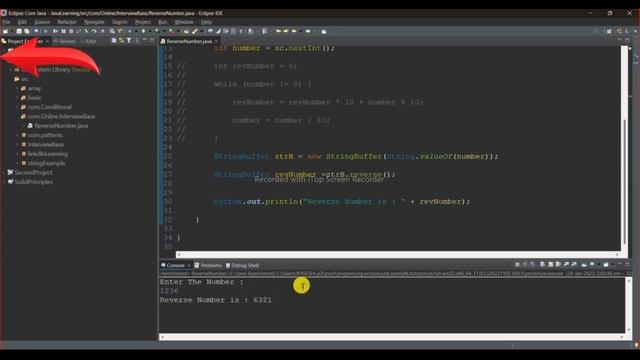This screenshot has height=360, width=640.
Task: Minimize the Project Explorer panel
Action: tap(144, 40)
